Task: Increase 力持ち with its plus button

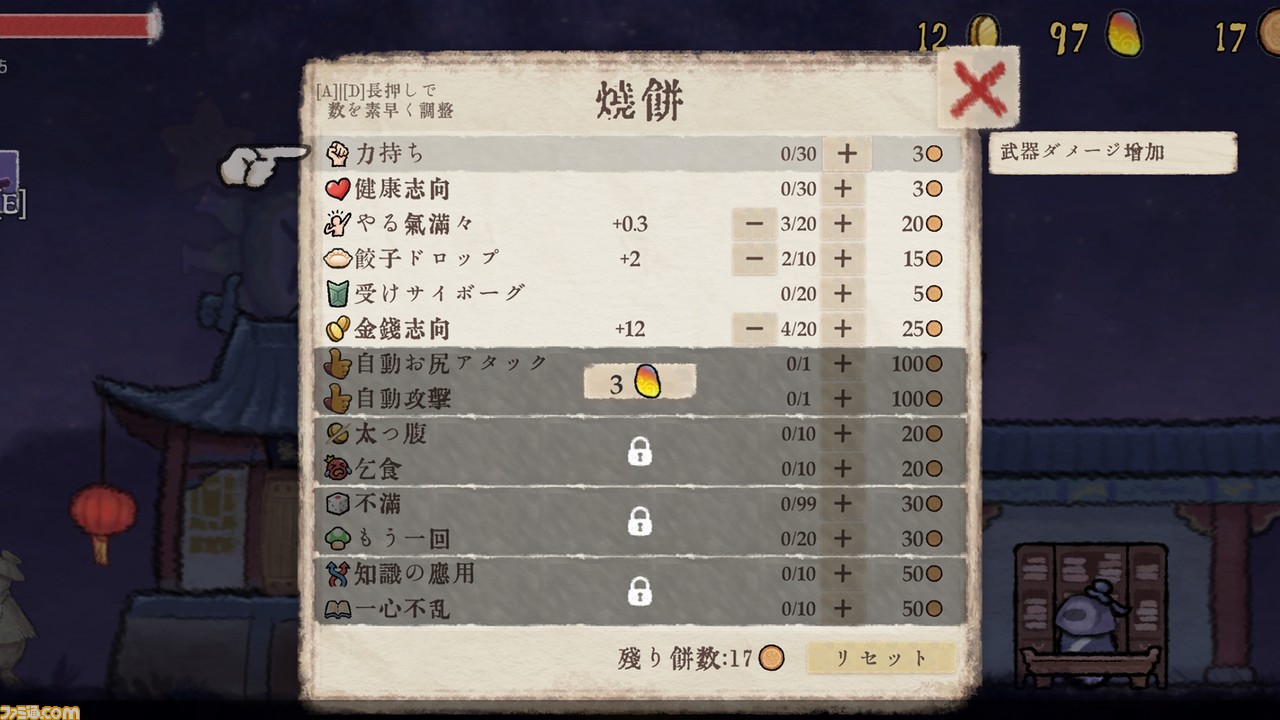Action: (847, 154)
